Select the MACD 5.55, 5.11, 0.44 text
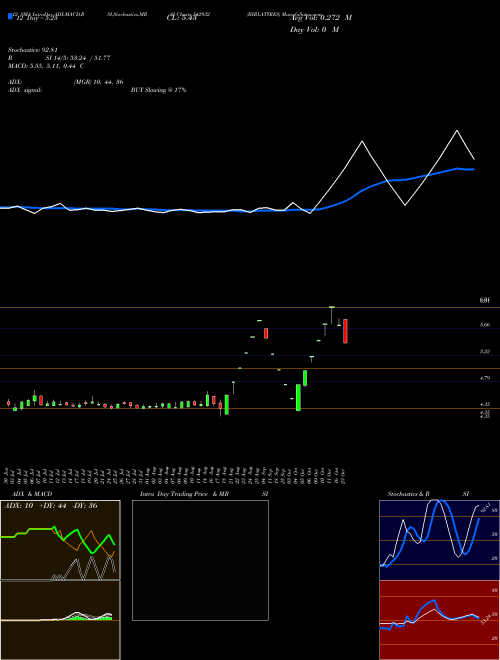 46,66
